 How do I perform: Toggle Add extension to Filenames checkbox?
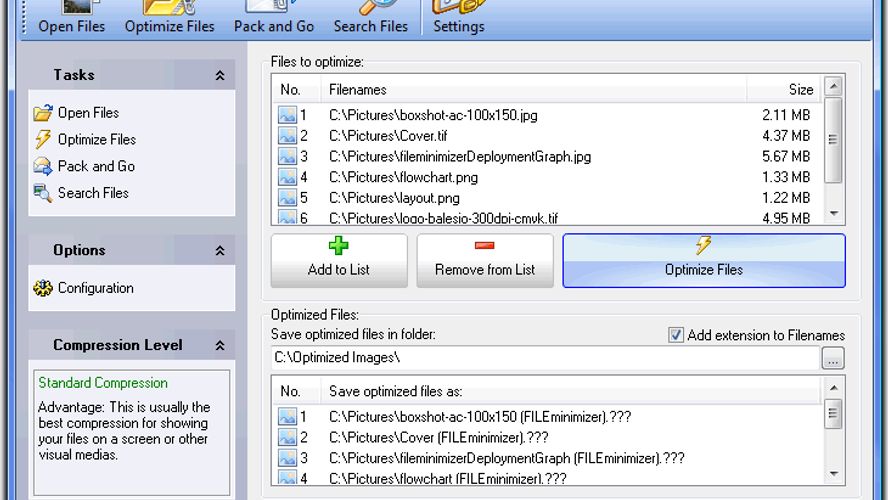tap(676, 335)
